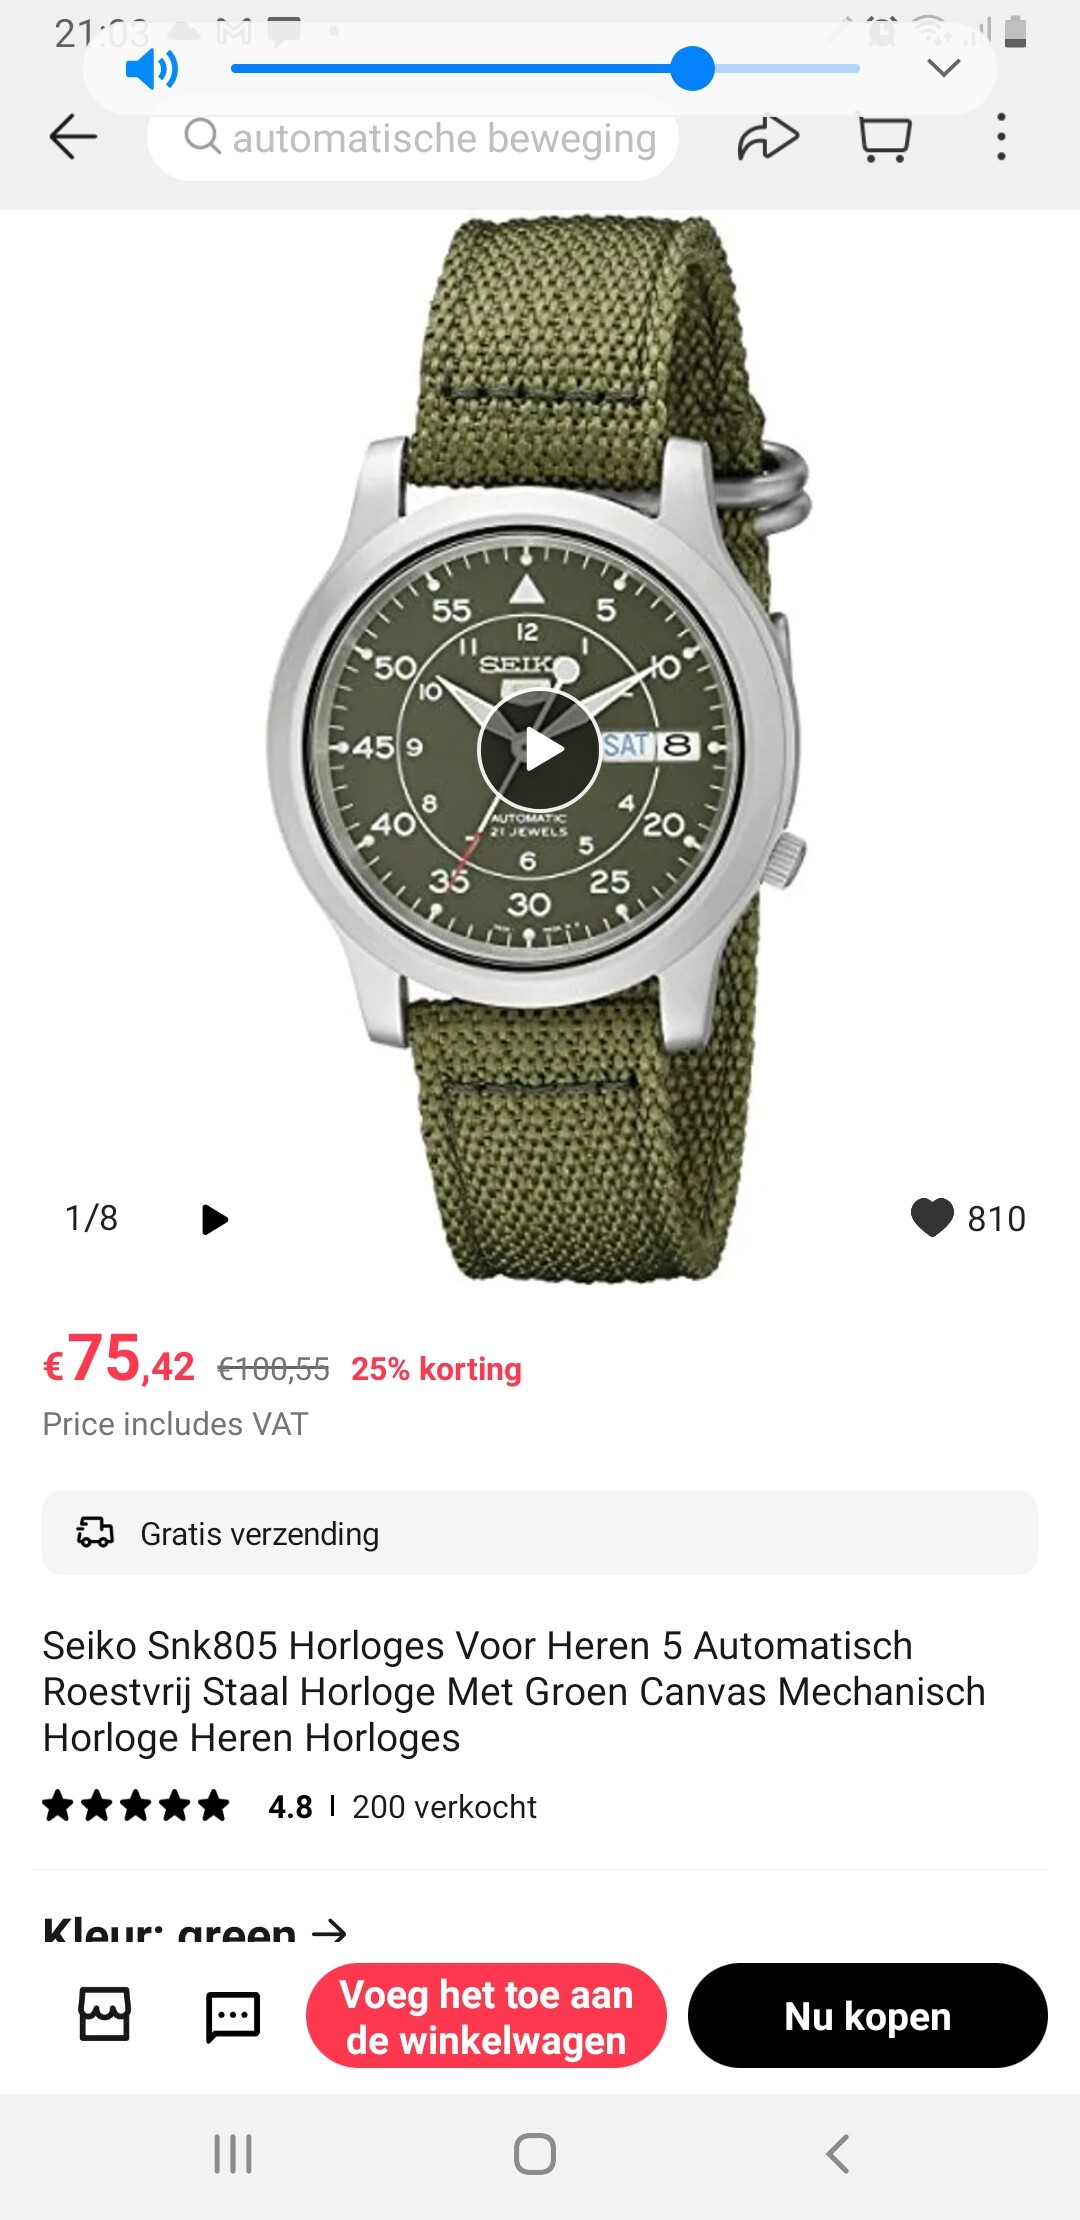Screen dimensions: 1080x2220
Task: Open the share arrow icon
Action: (x=768, y=138)
